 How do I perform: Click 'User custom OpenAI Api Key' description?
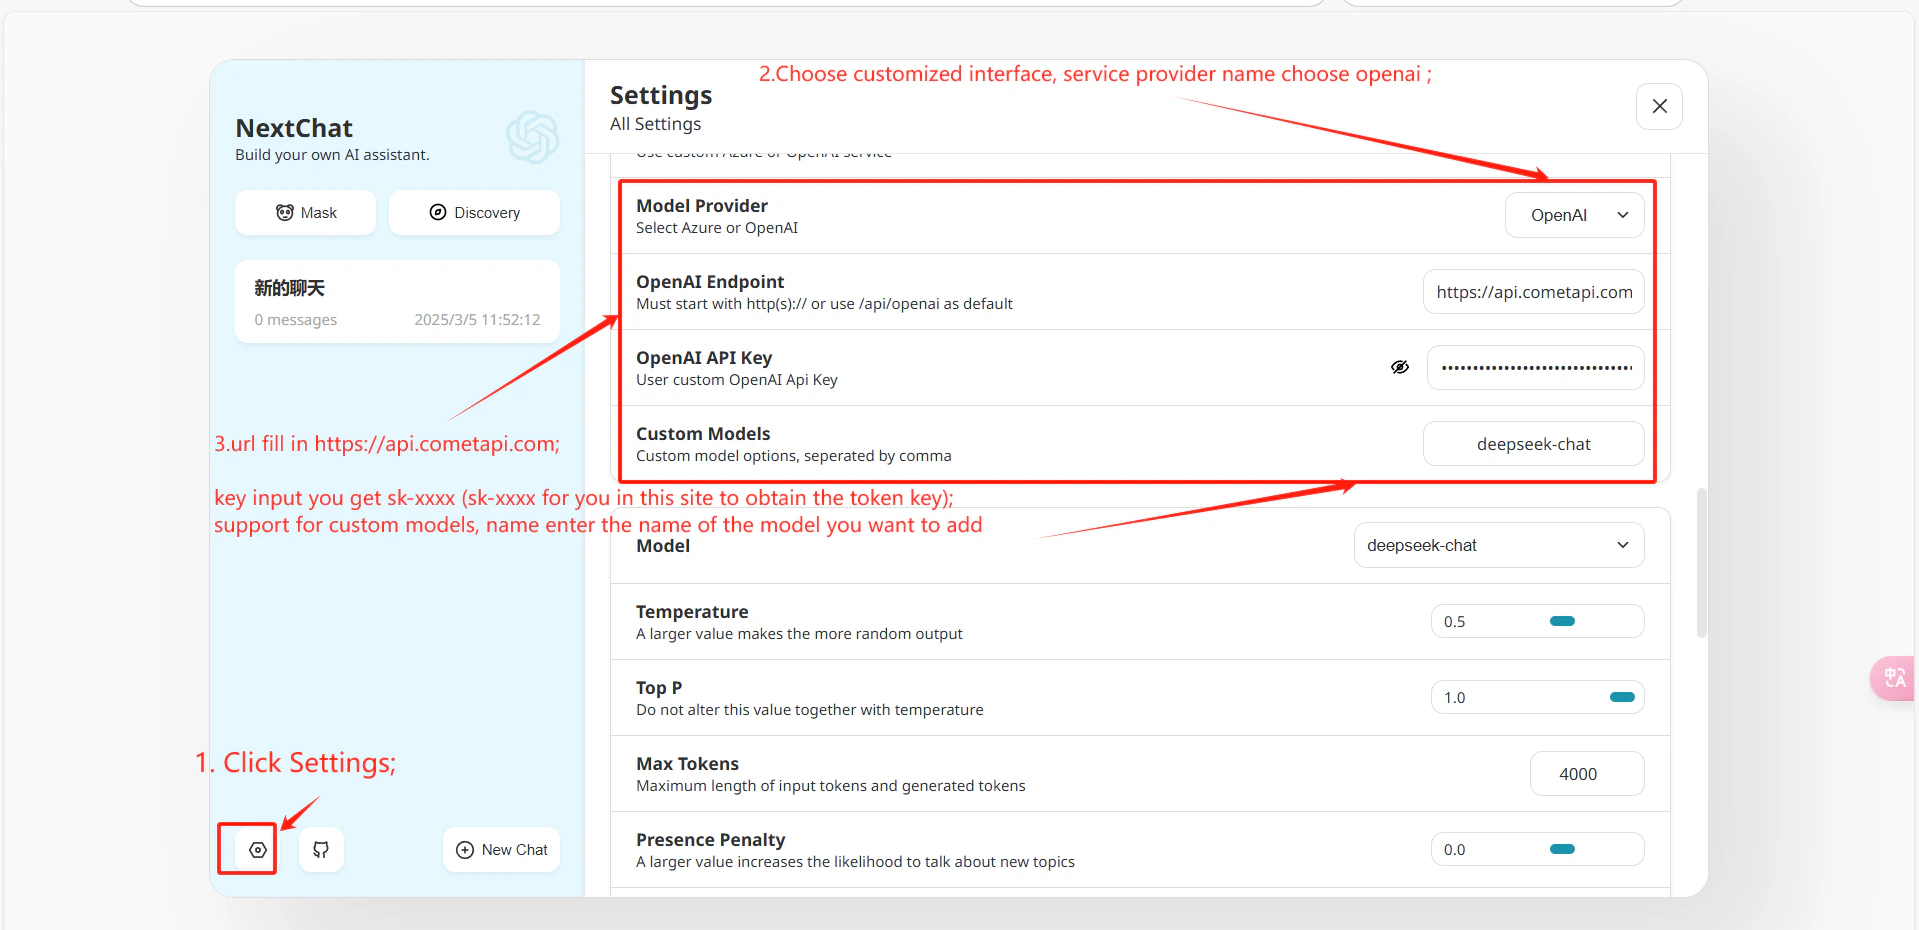click(x=737, y=380)
